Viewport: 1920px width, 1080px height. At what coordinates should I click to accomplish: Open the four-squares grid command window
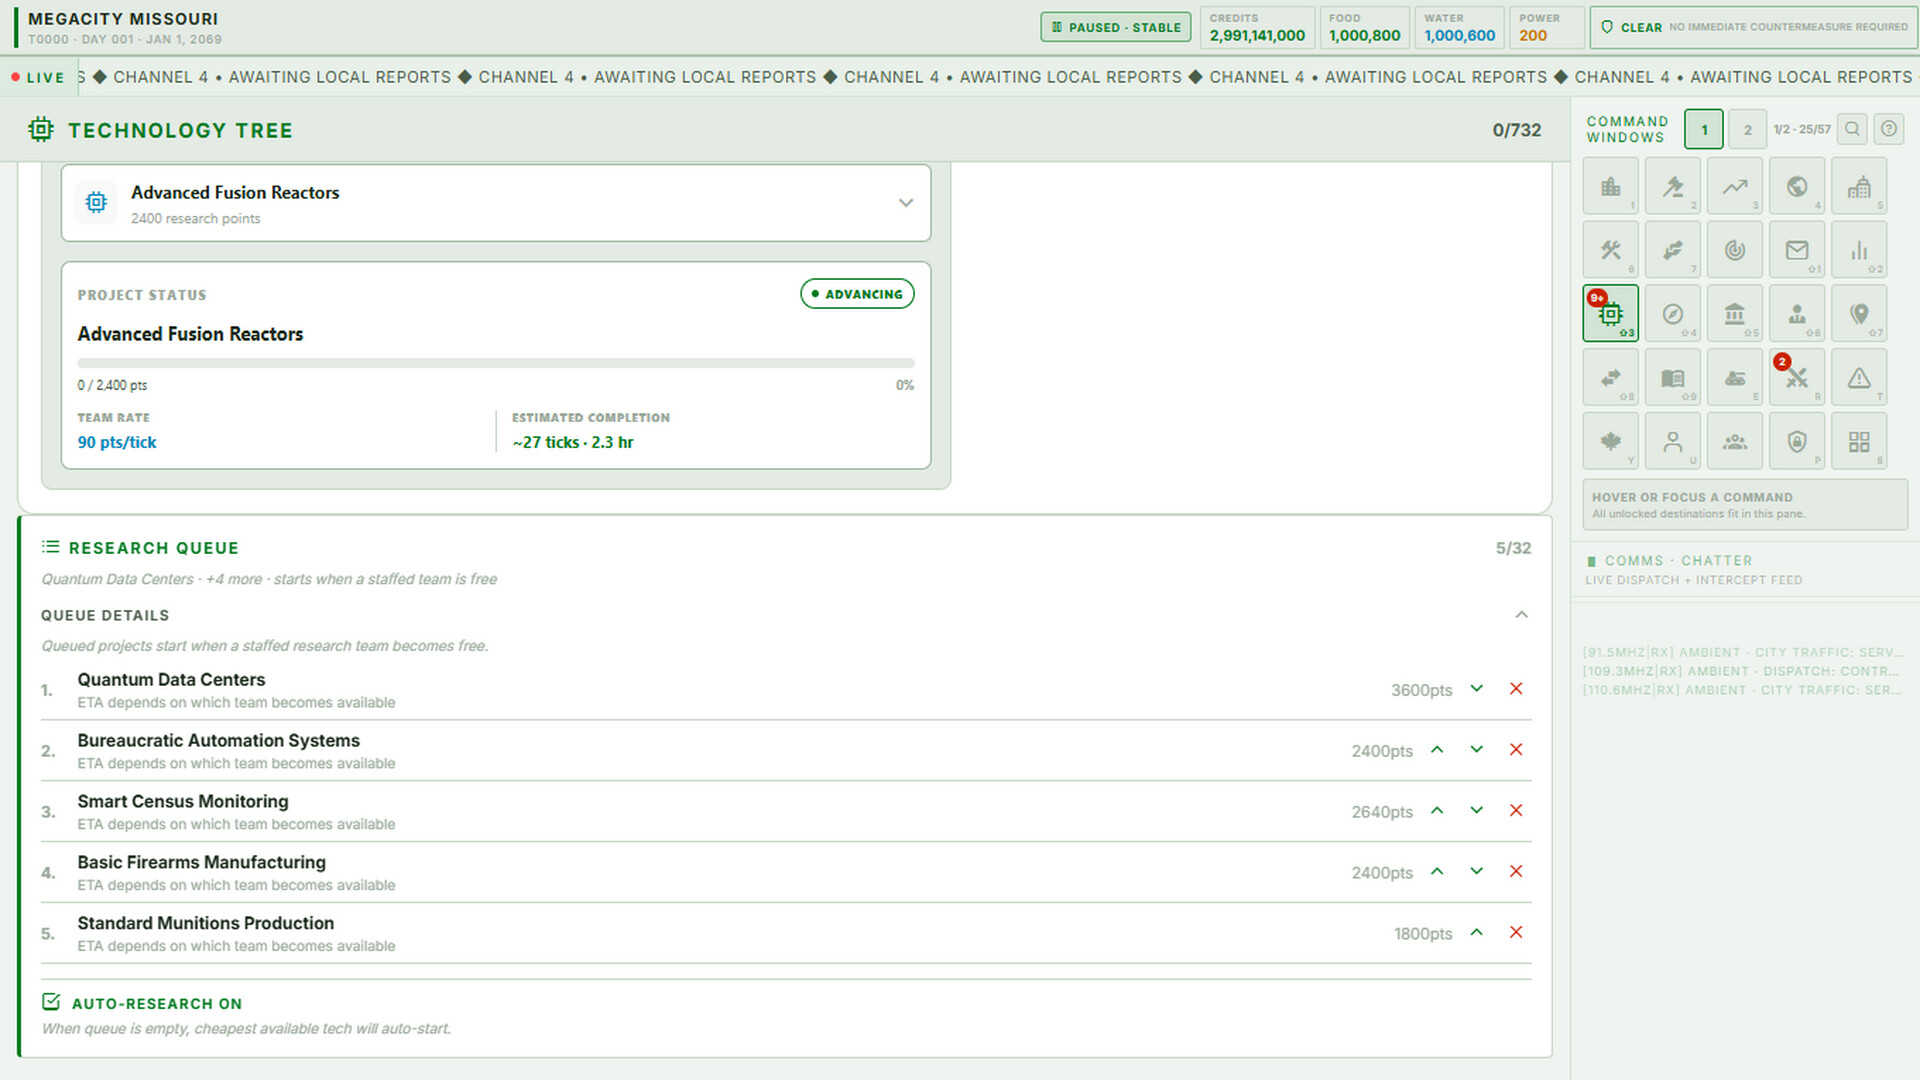point(1859,442)
